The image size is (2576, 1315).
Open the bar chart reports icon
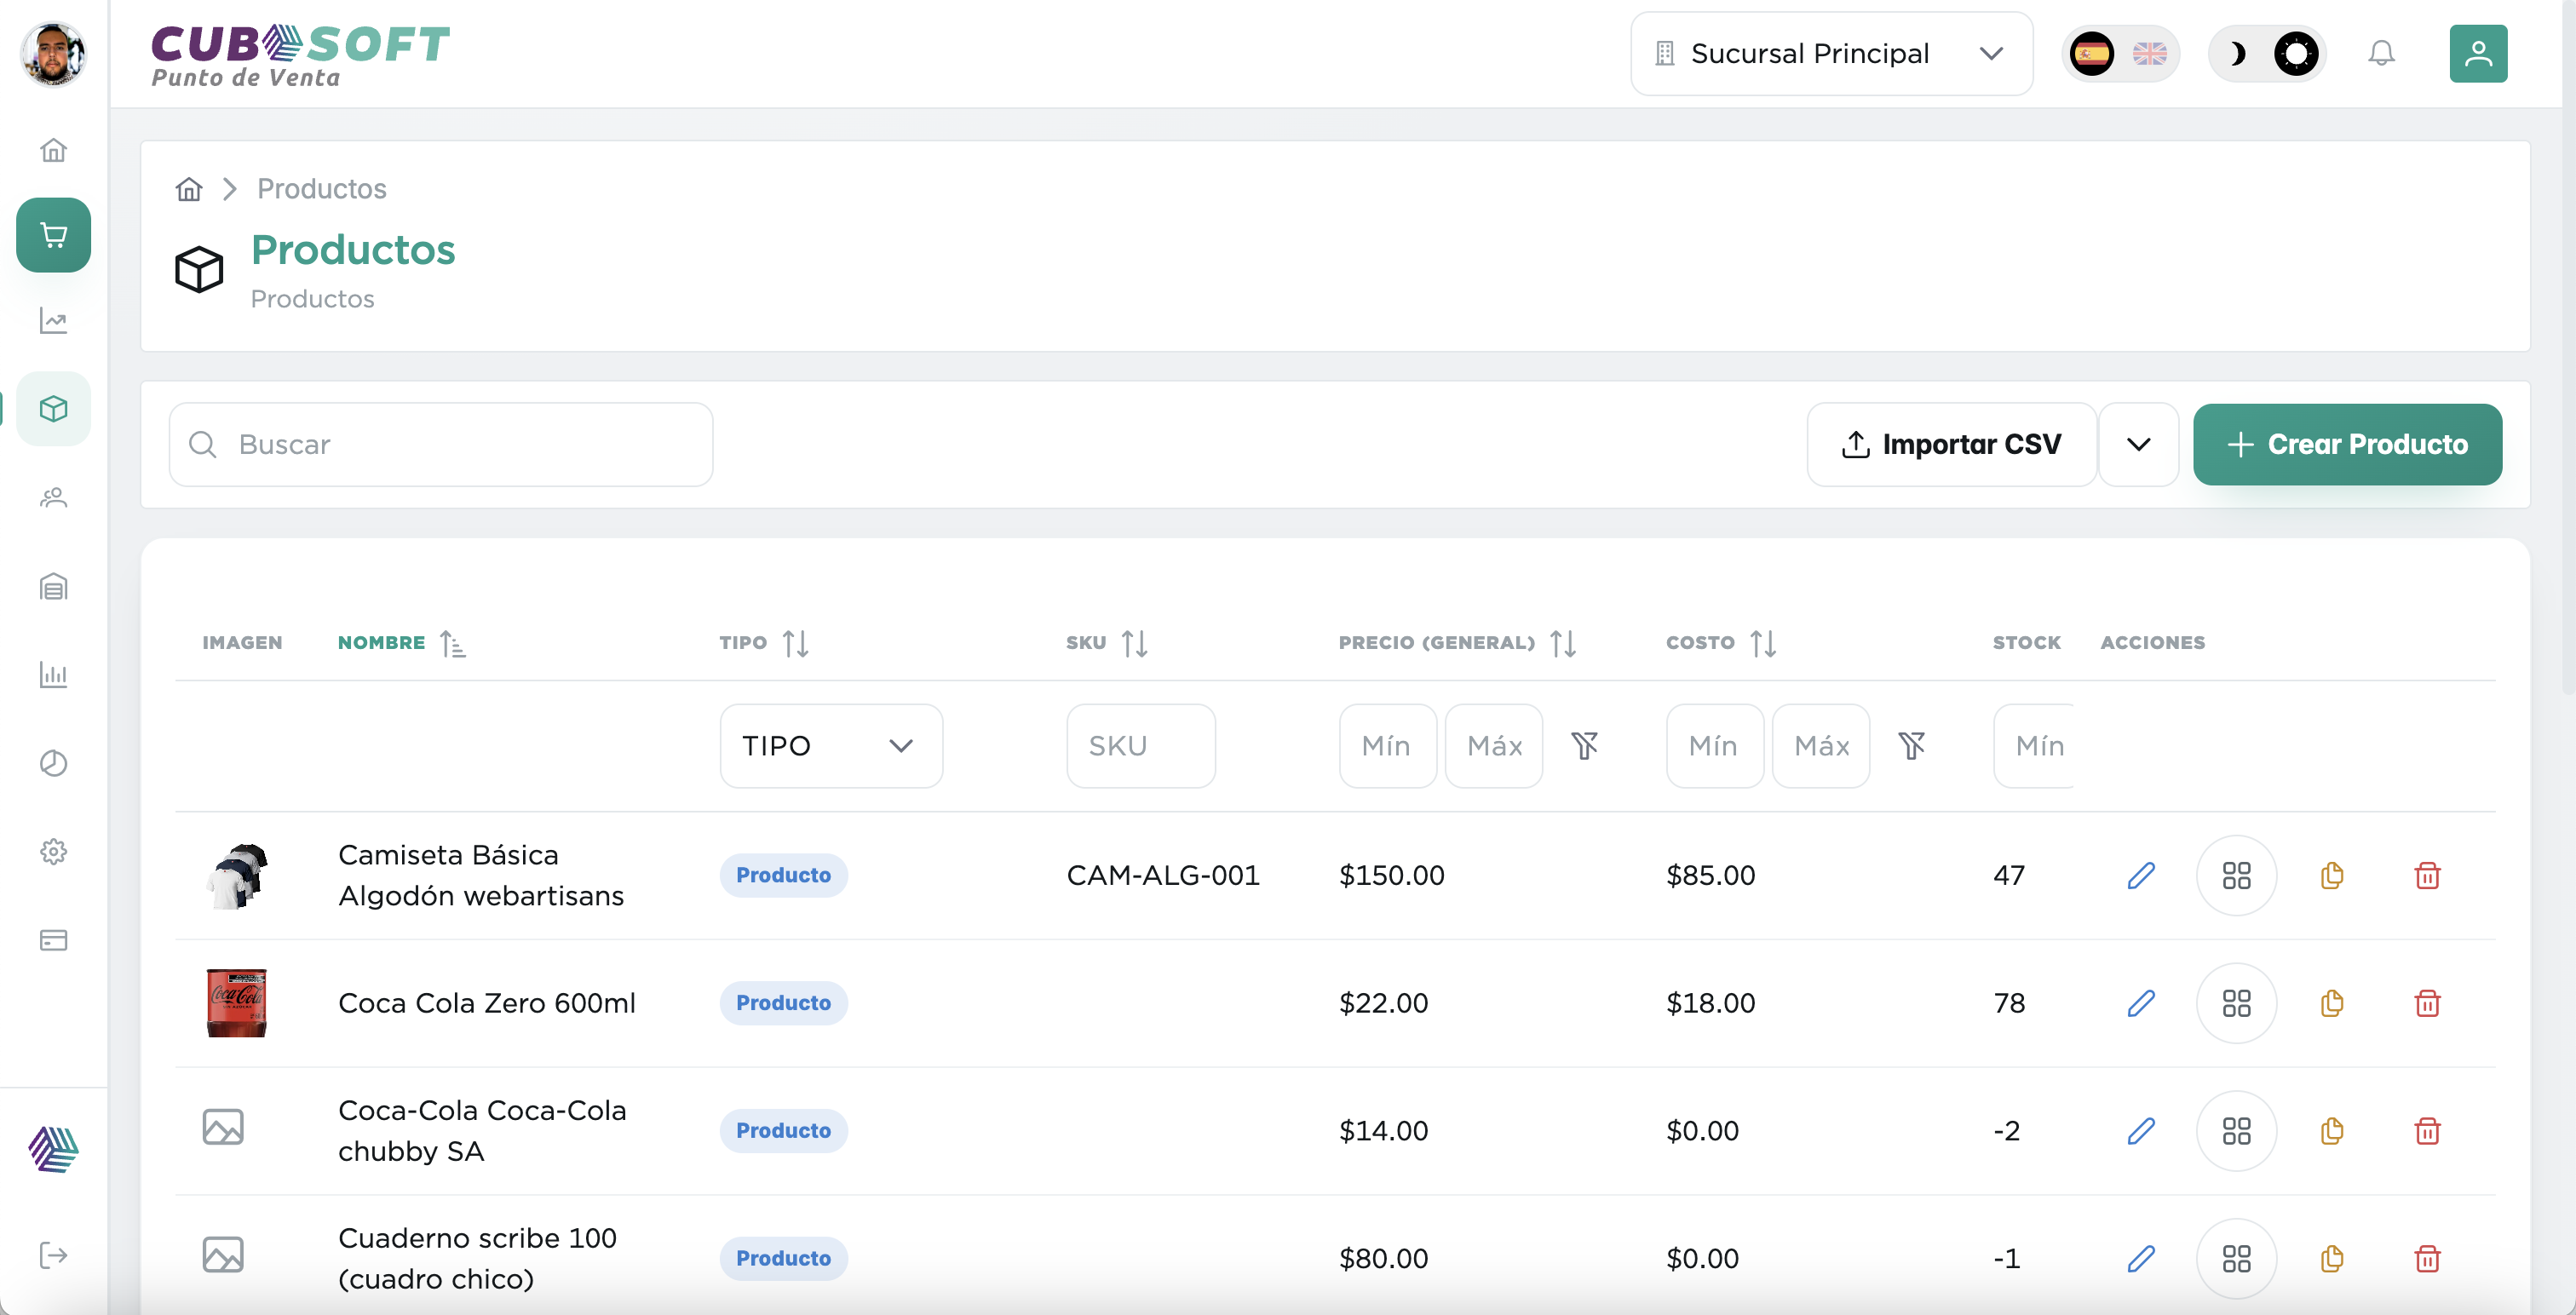53,675
